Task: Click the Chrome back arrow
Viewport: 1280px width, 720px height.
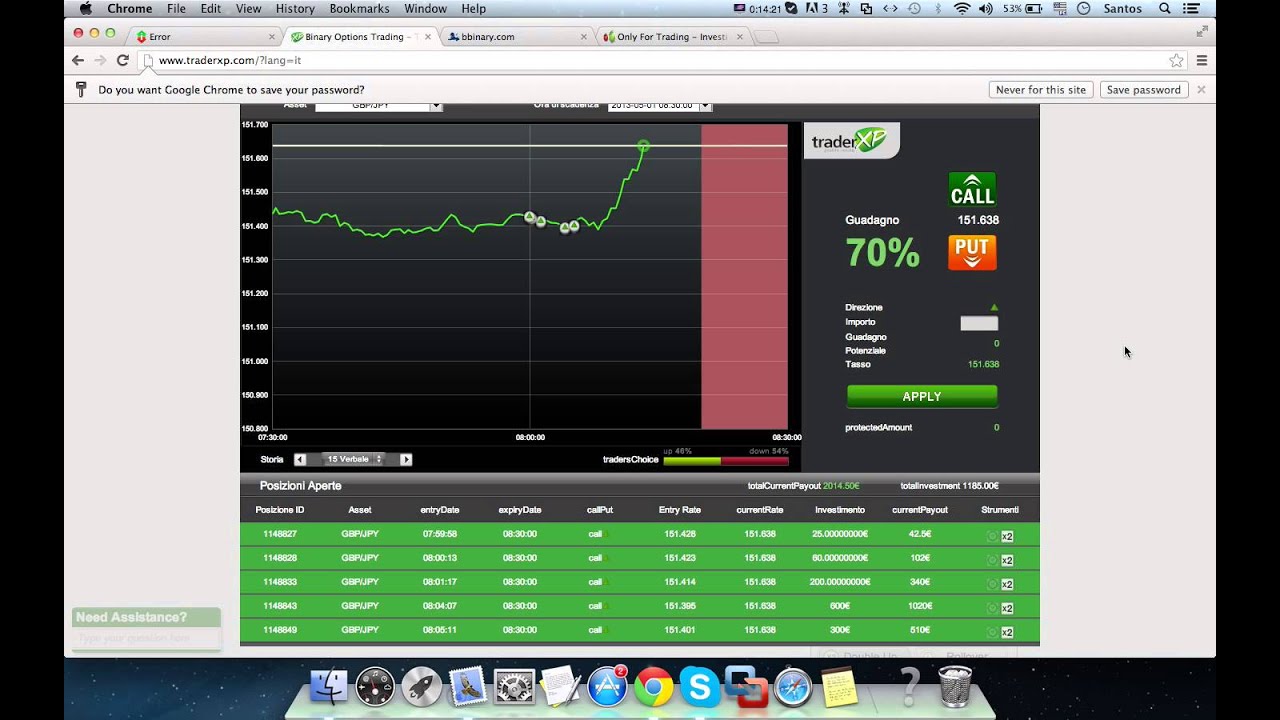Action: pos(78,60)
